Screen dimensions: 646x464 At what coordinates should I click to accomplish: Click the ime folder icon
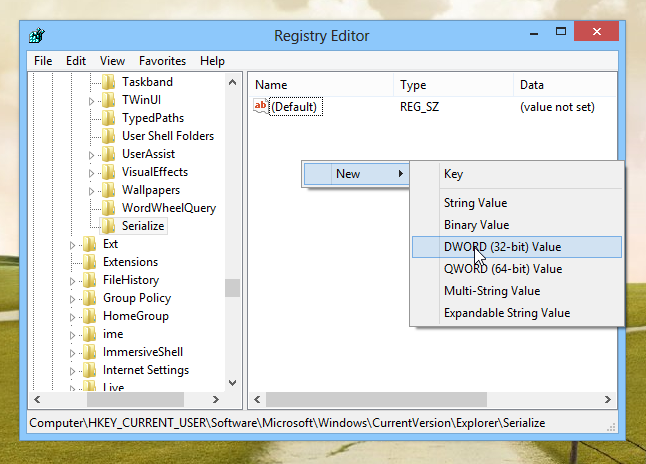click(x=90, y=334)
